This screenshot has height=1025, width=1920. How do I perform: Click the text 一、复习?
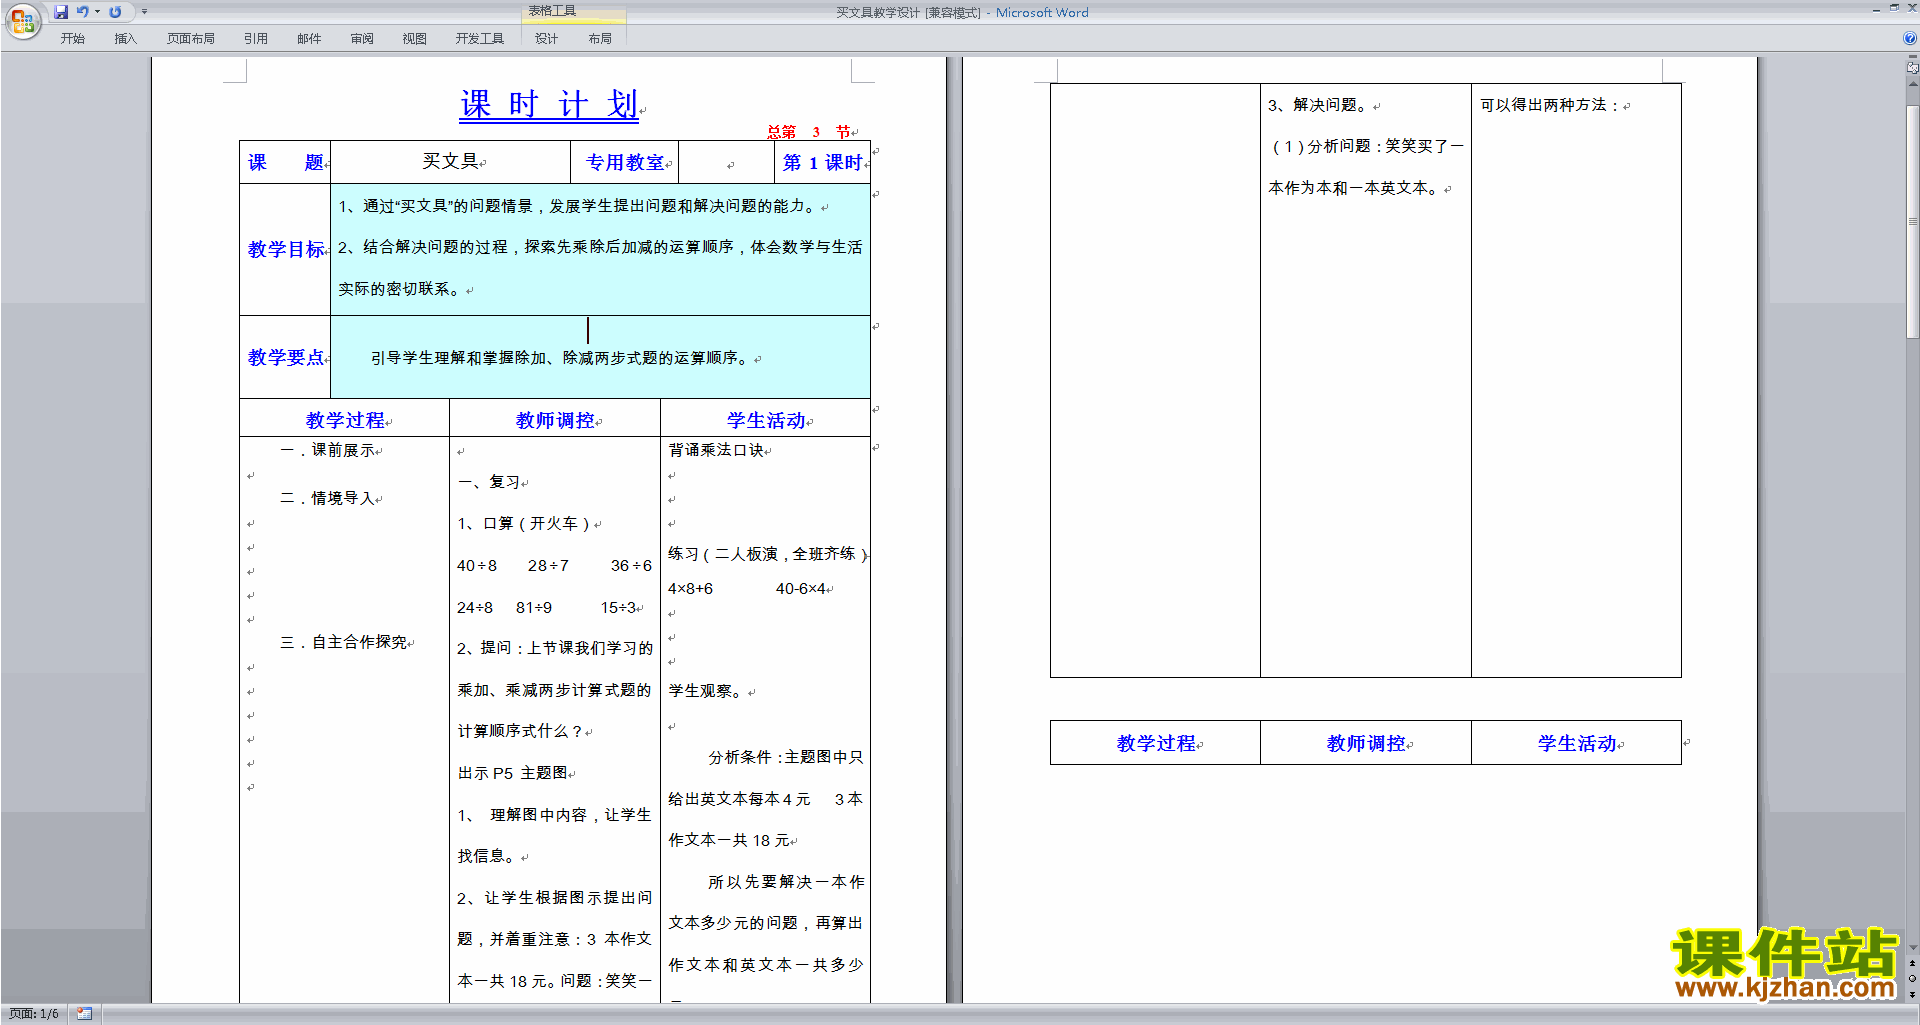click(489, 482)
